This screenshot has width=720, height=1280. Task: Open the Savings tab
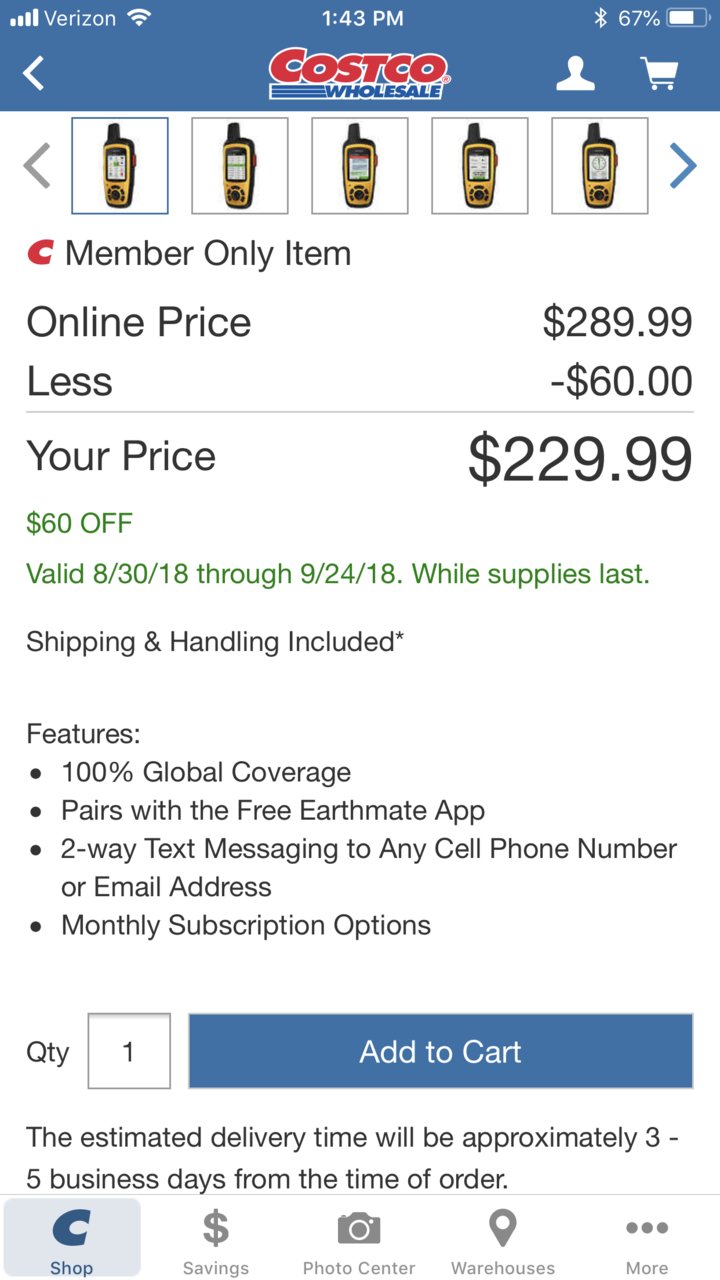pyautogui.click(x=216, y=1239)
